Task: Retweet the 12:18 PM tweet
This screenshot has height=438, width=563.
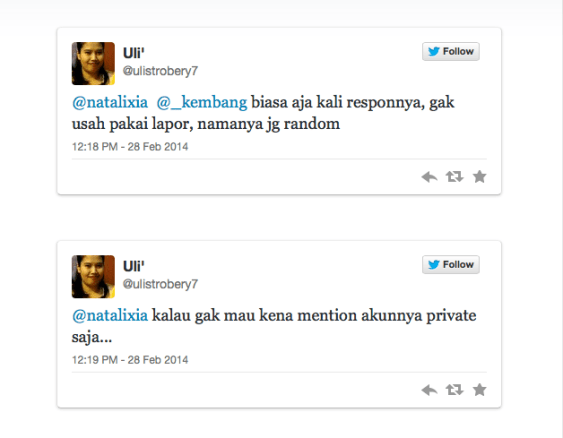Action: click(x=455, y=177)
